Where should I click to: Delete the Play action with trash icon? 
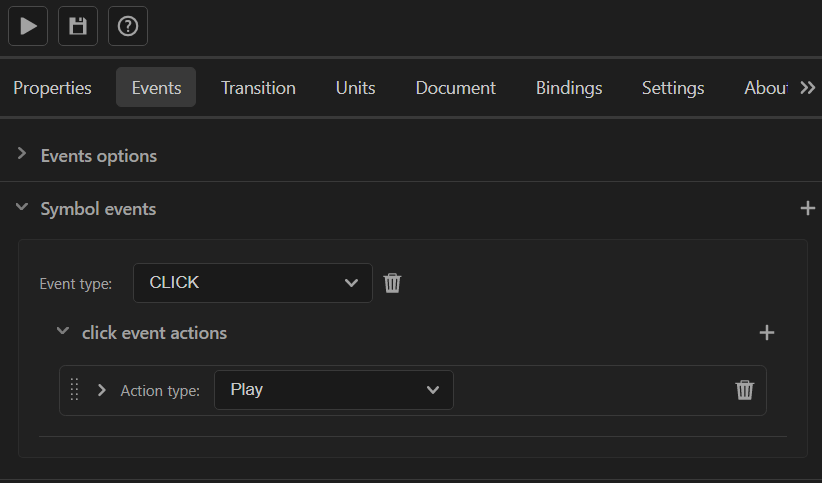744,390
